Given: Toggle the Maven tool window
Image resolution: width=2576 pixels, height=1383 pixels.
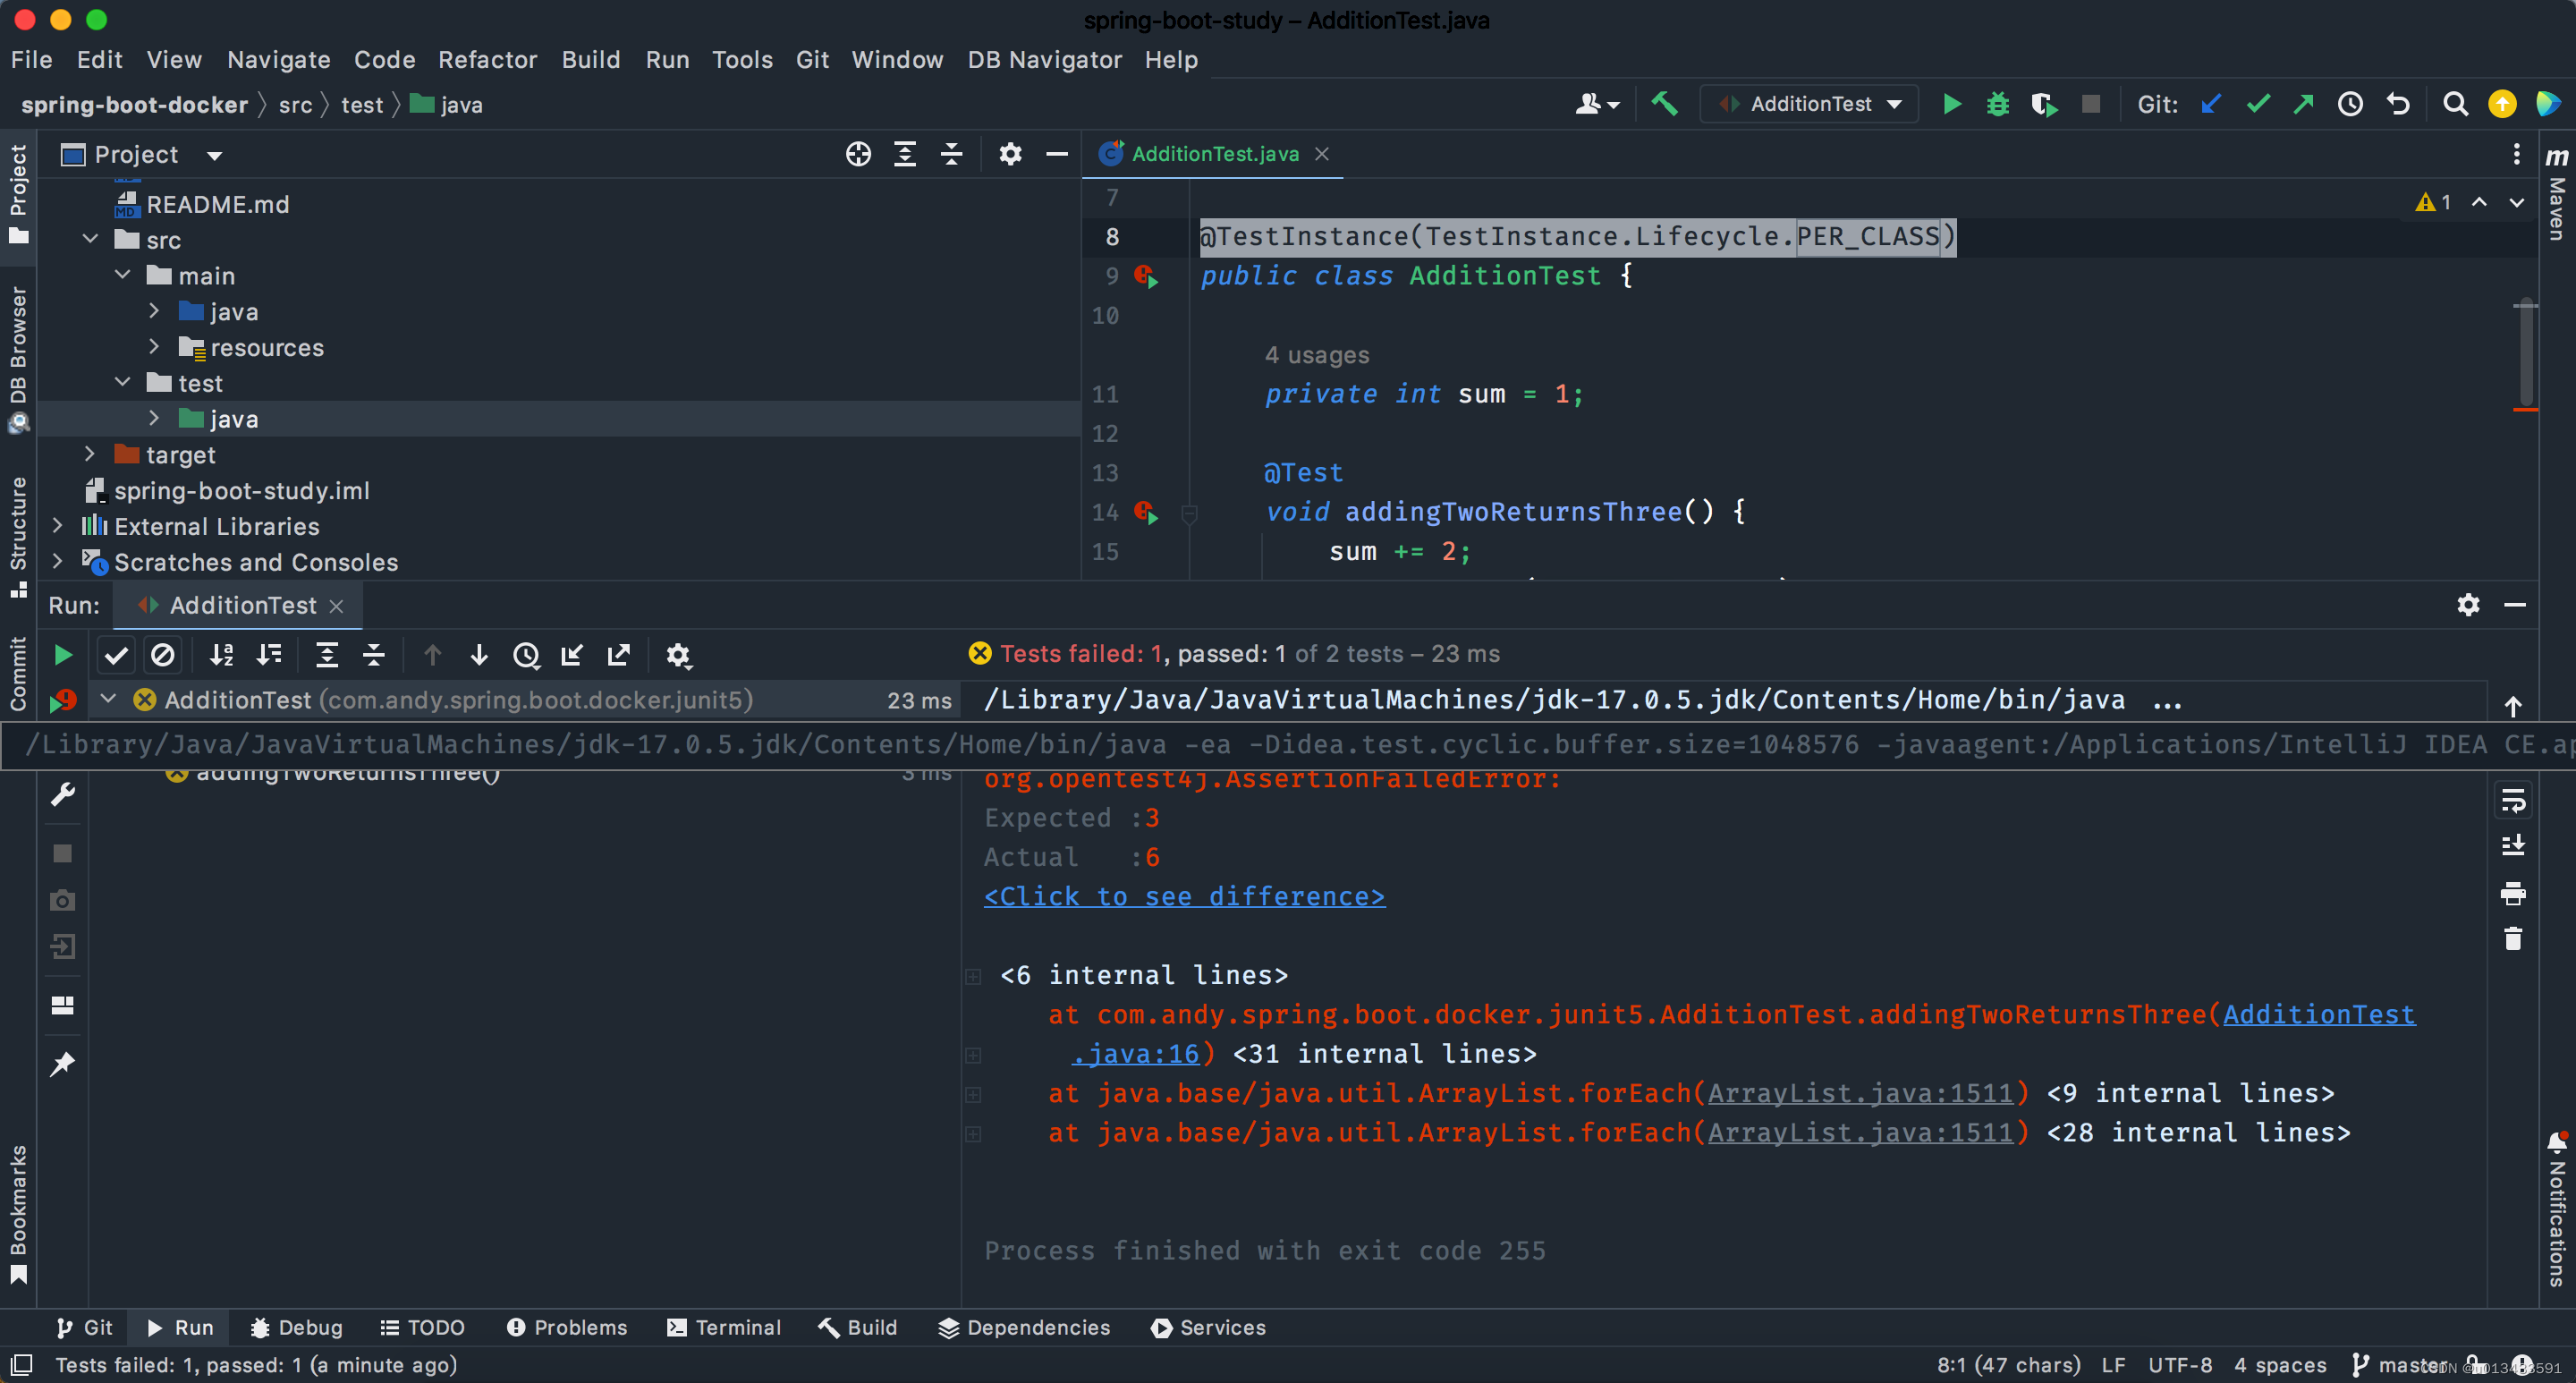Looking at the screenshot, I should 2557,194.
